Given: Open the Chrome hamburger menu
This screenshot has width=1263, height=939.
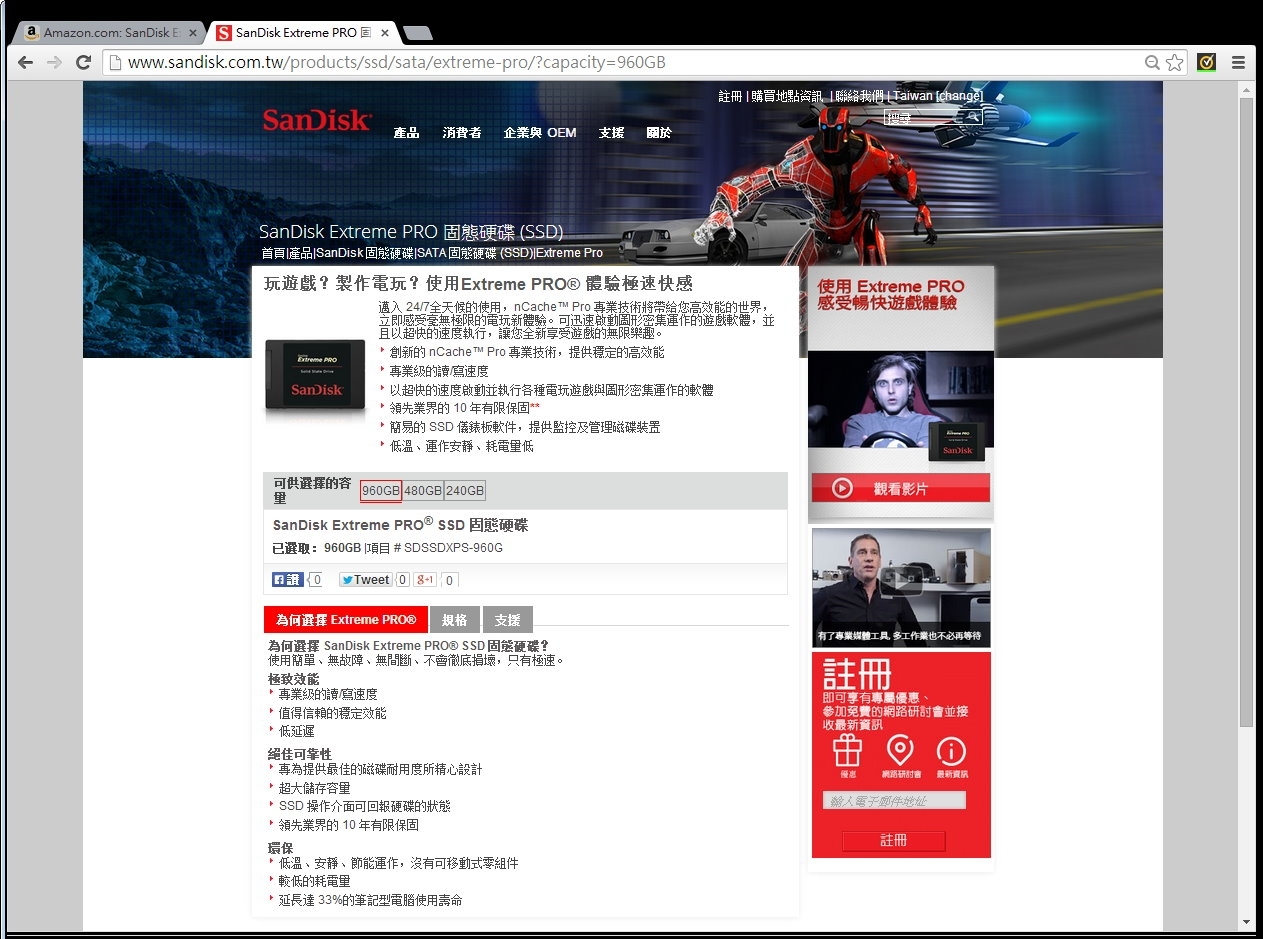Looking at the screenshot, I should click(1238, 62).
